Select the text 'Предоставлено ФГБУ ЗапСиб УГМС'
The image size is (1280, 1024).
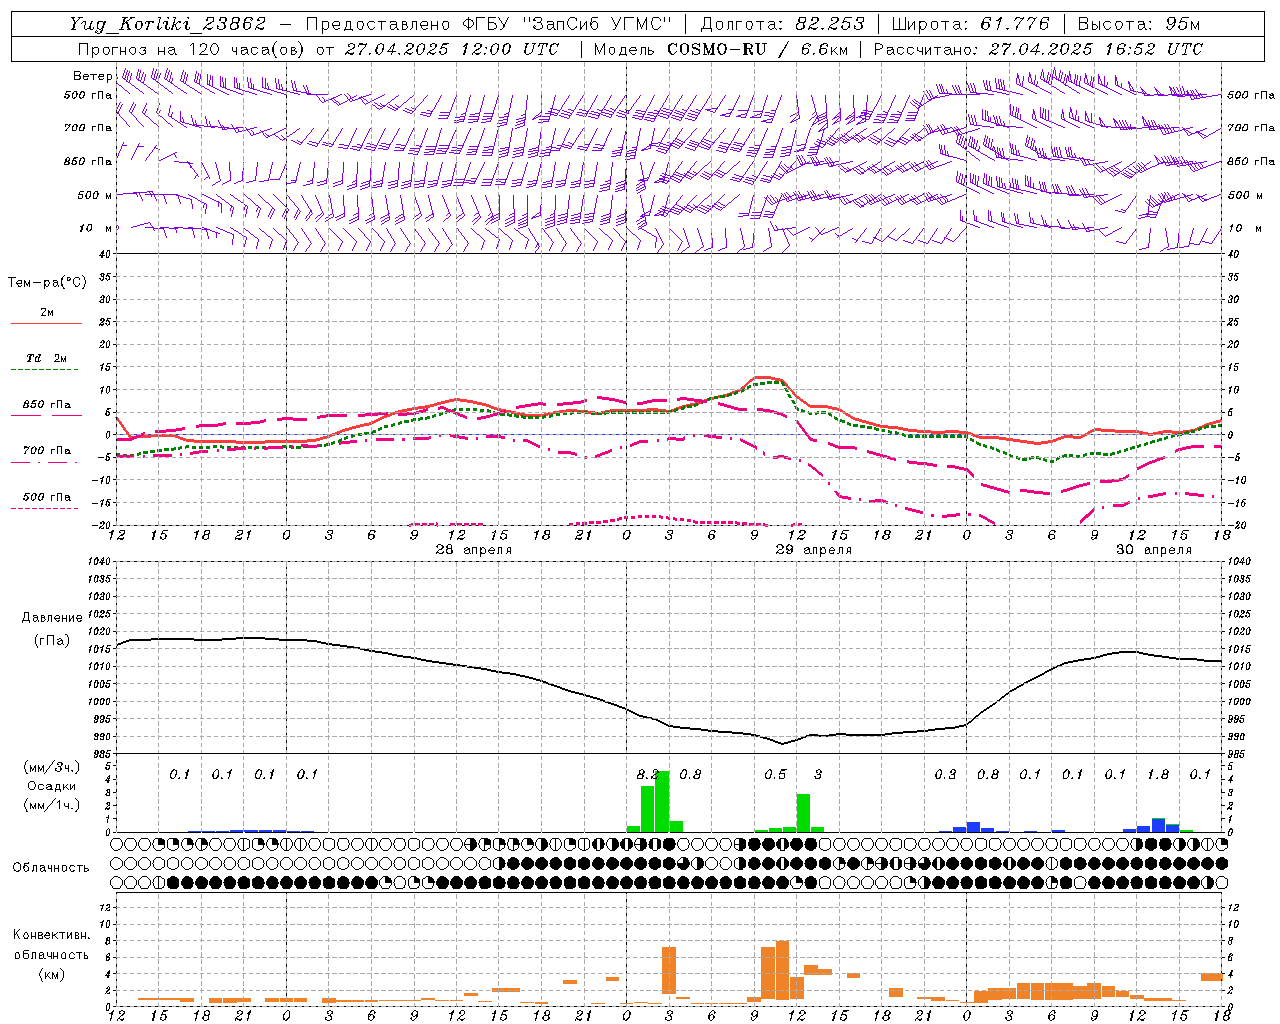488,24
